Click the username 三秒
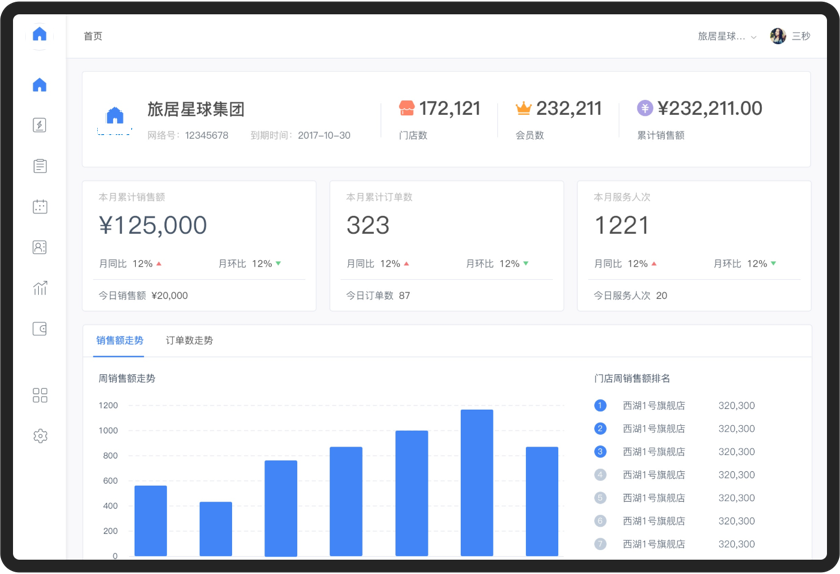Image resolution: width=840 pixels, height=574 pixels. 801,36
